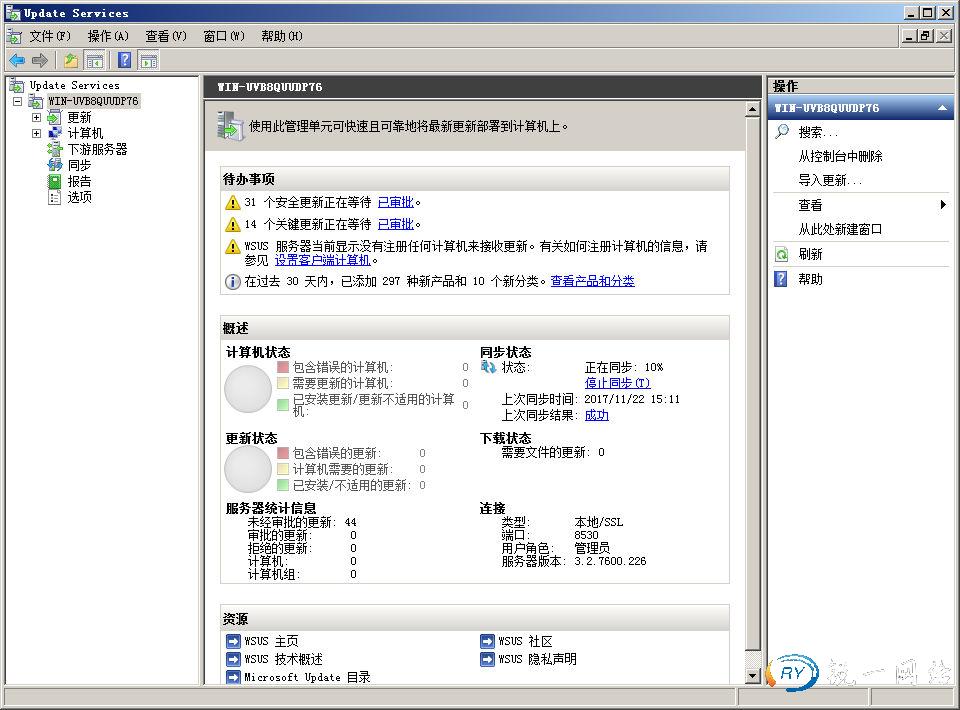Open the 操作(A) menu
The width and height of the screenshot is (960, 710).
pos(108,36)
